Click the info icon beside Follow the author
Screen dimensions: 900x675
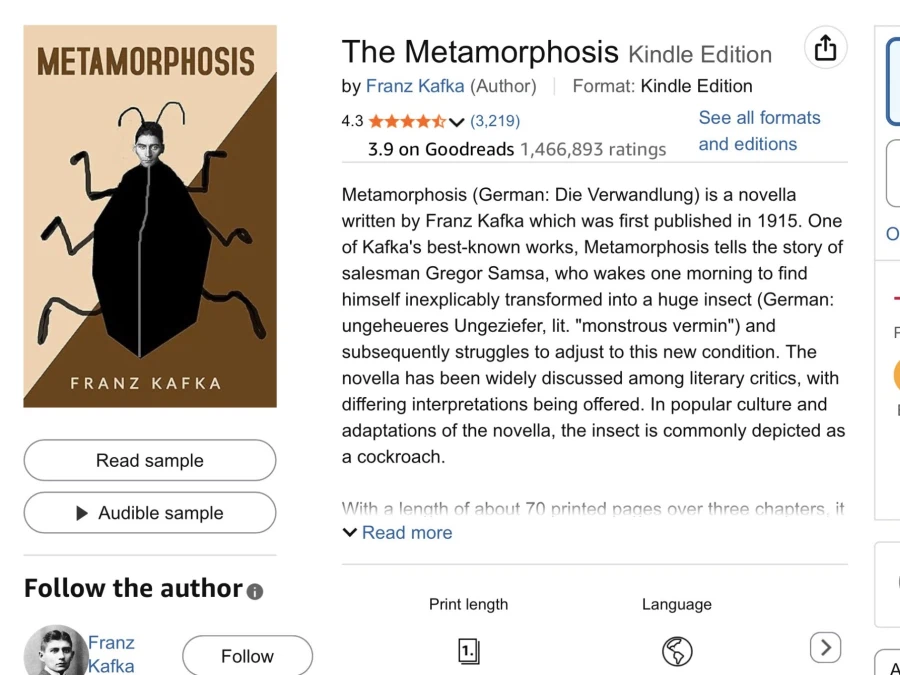click(255, 591)
